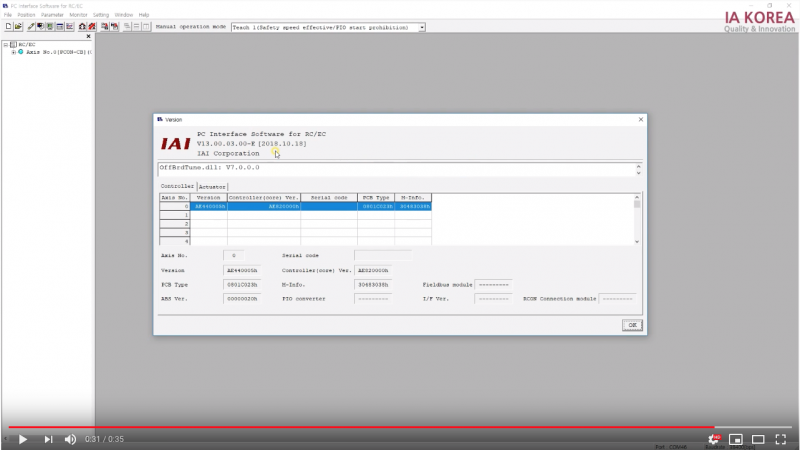Click the PCB Type column header
This screenshot has width=800, height=450.
pyautogui.click(x=376, y=197)
